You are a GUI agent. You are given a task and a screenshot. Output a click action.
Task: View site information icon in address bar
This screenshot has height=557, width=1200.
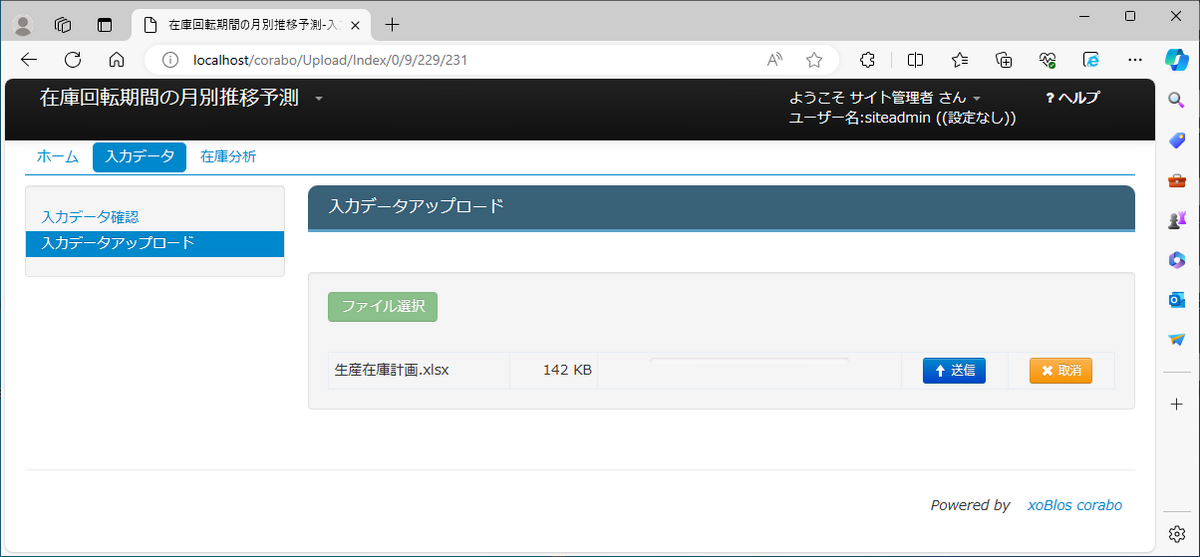tap(170, 60)
